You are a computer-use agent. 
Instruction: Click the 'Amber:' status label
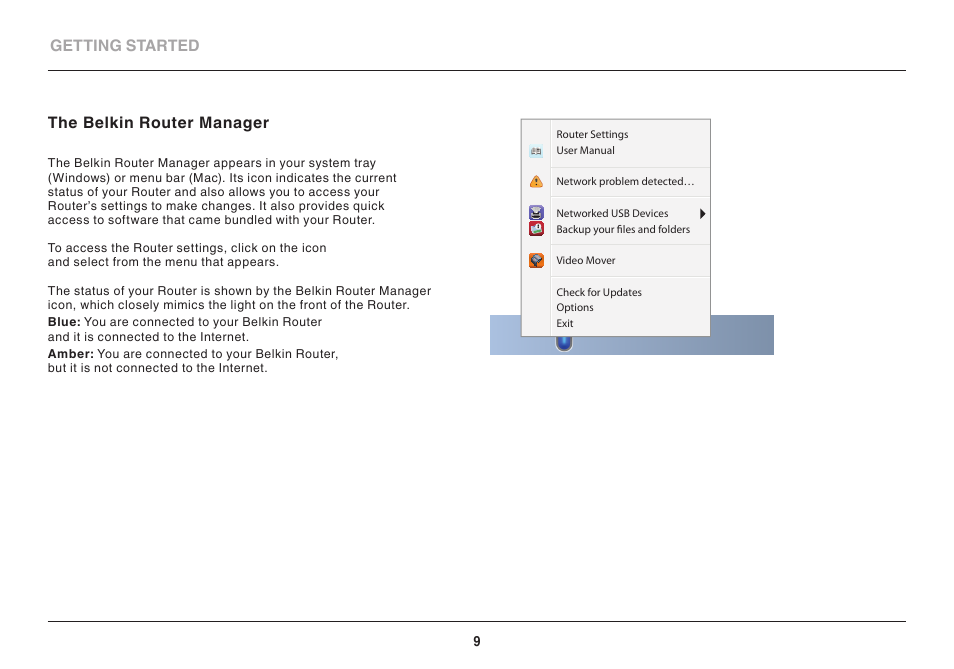coord(71,353)
